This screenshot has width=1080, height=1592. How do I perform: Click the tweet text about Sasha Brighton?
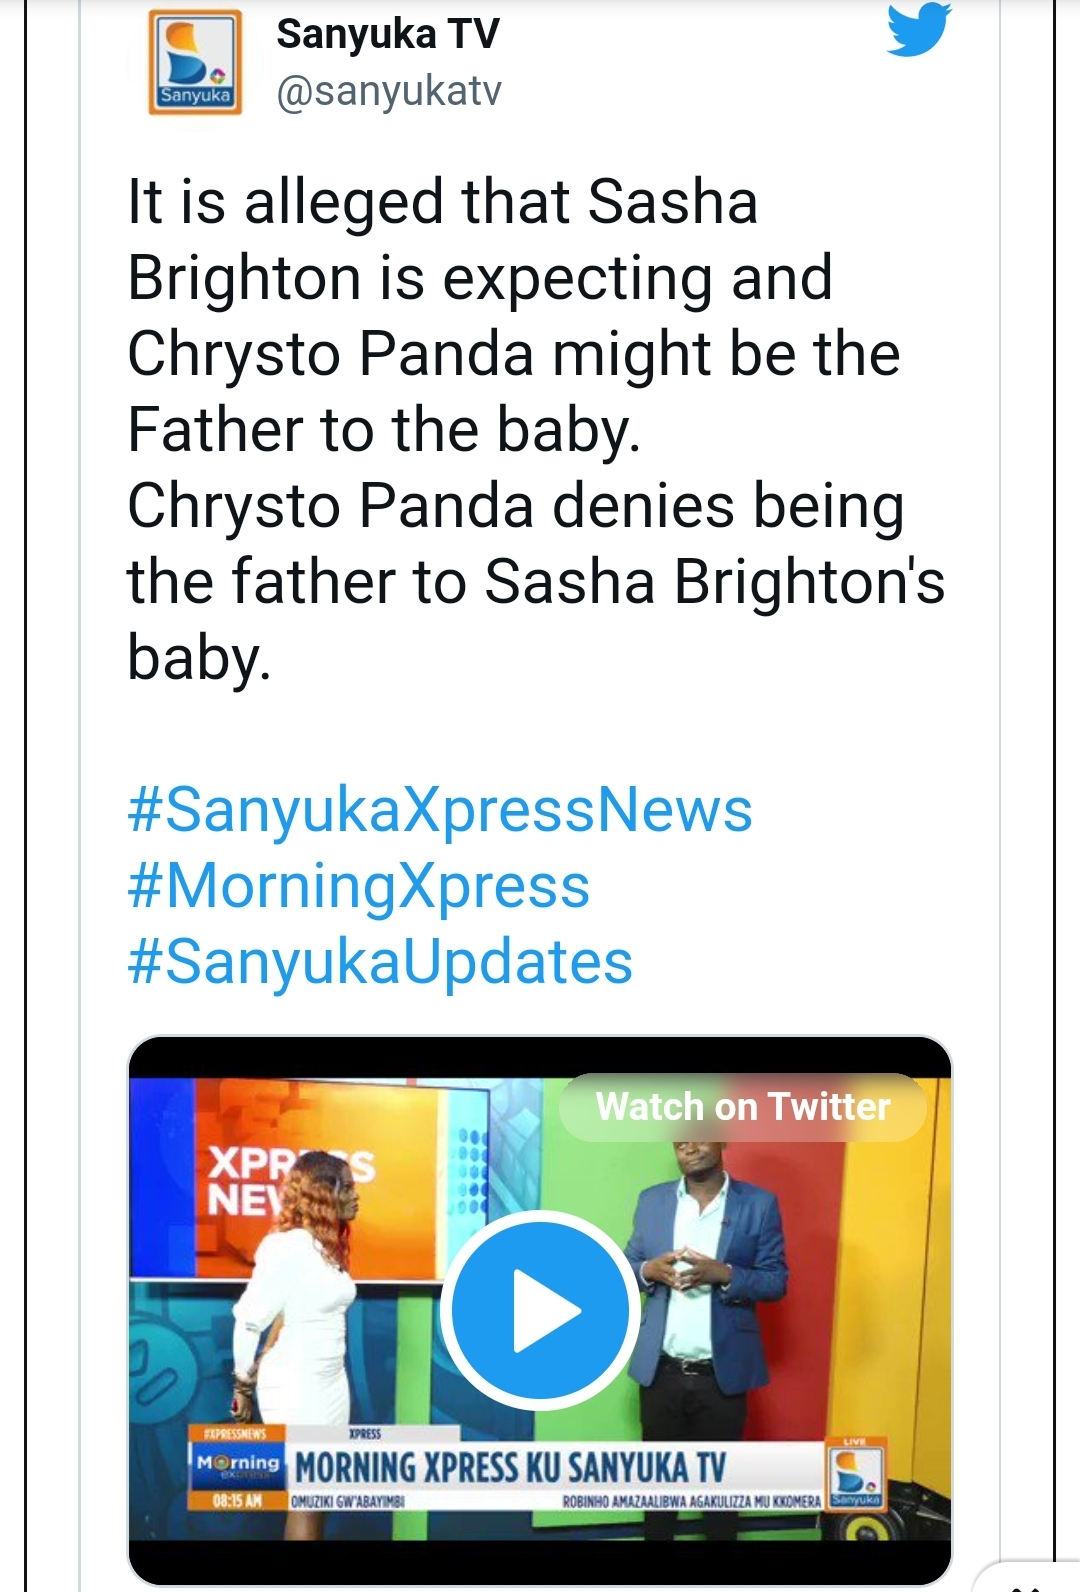point(535,429)
